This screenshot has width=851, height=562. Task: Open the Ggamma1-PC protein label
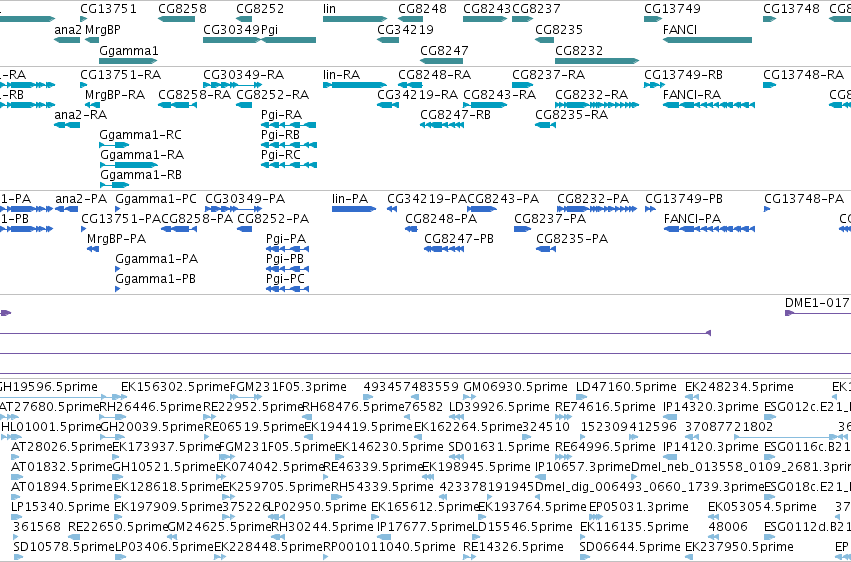[x=156, y=199]
